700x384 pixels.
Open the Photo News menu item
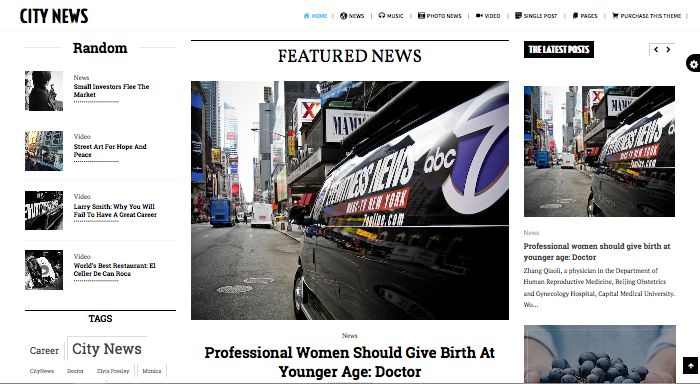444,16
